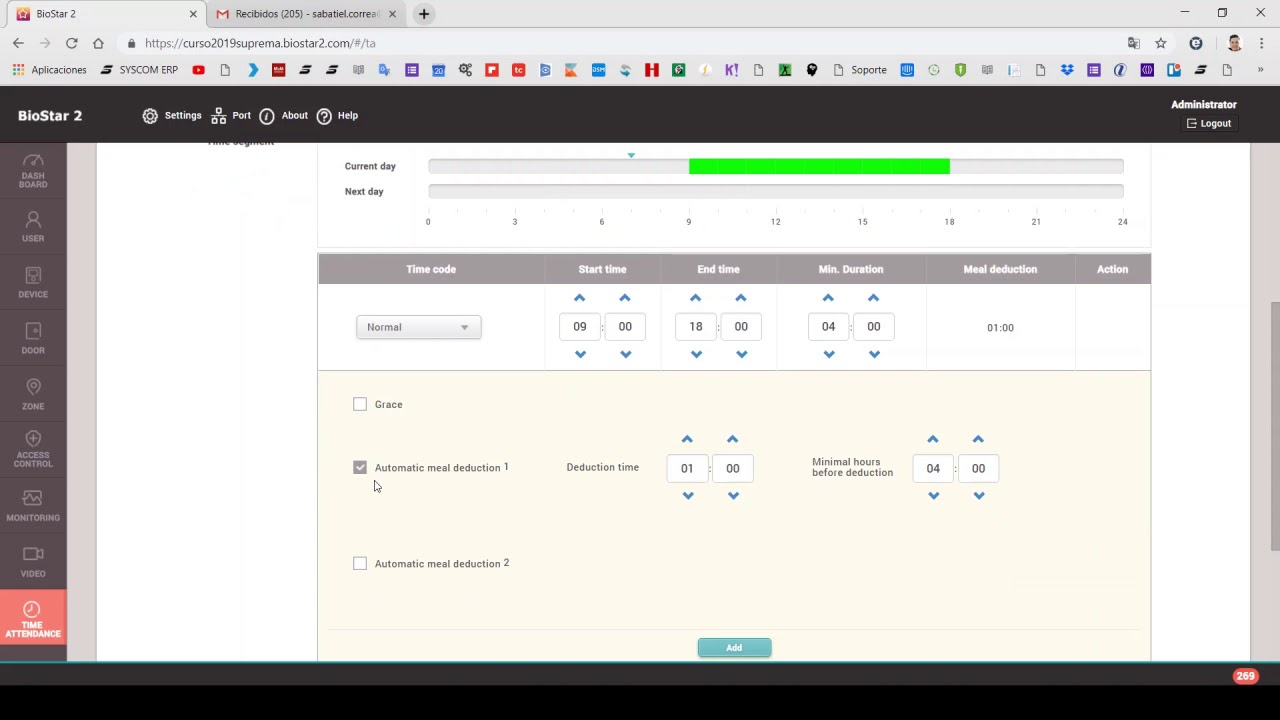1280x720 pixels.
Task: Click the page vertical scrollbar
Action: (1274, 425)
